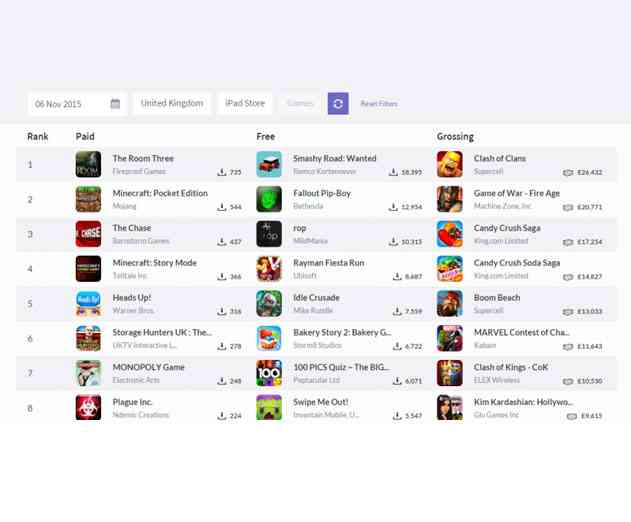
Task: Open Storage Hunters UK app icon
Action: [x=88, y=338]
